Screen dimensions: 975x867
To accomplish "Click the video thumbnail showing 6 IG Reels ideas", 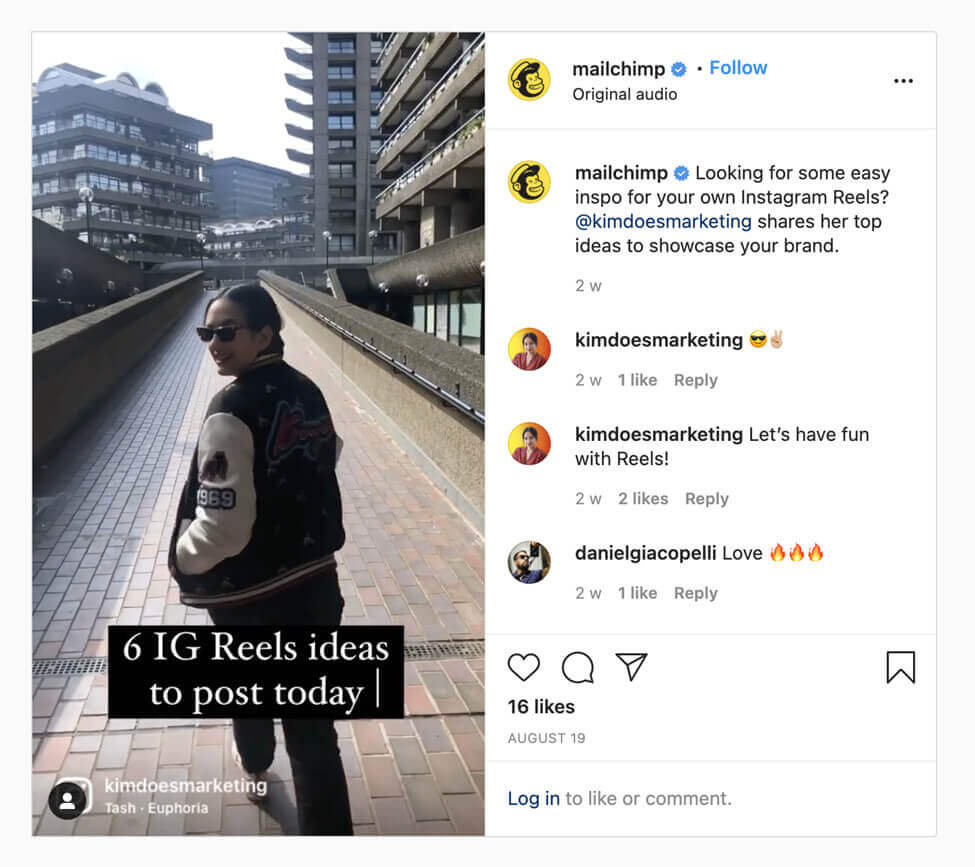I will [x=258, y=420].
